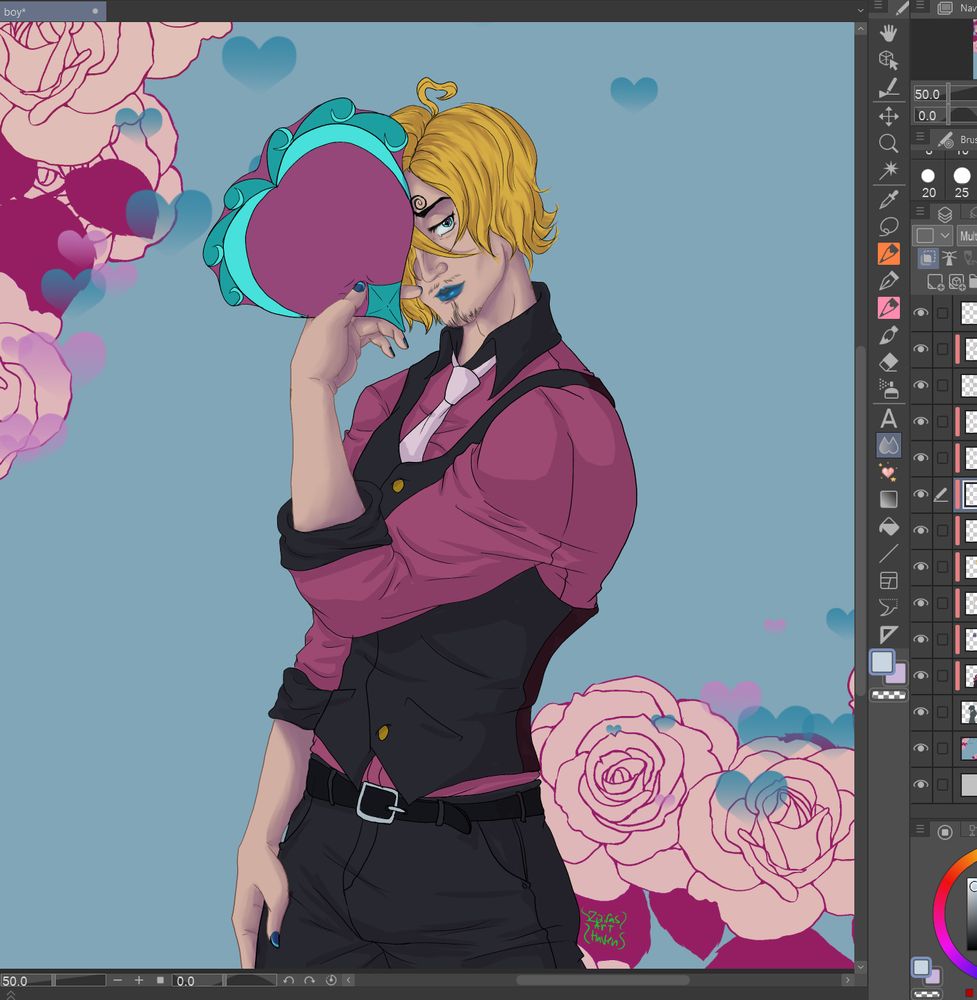The height and width of the screenshot is (1000, 977).
Task: Hide layer directly below the active layer
Action: coord(920,530)
